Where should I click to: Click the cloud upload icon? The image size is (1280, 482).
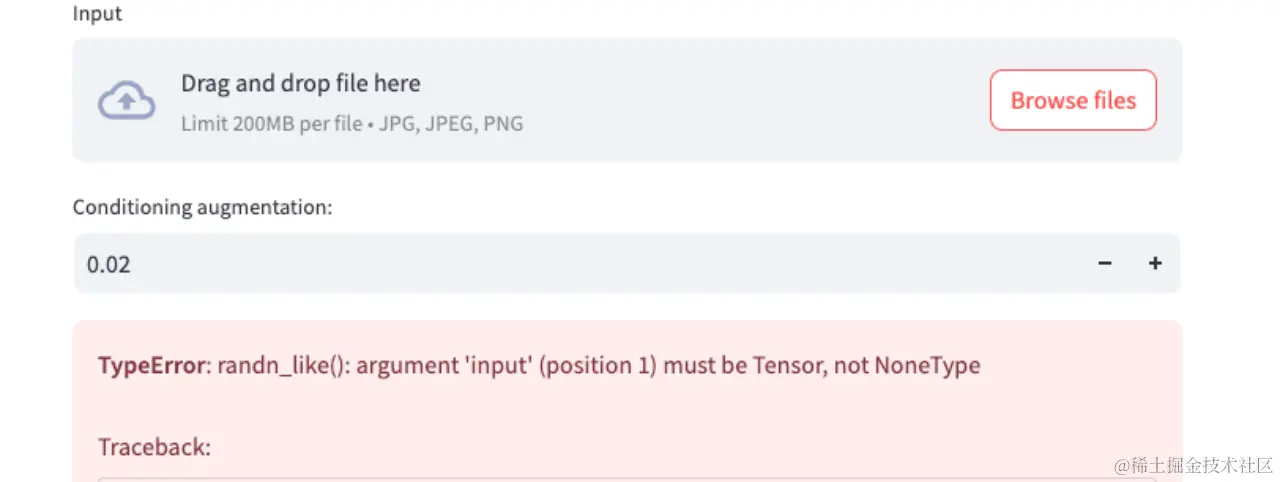pos(126,101)
